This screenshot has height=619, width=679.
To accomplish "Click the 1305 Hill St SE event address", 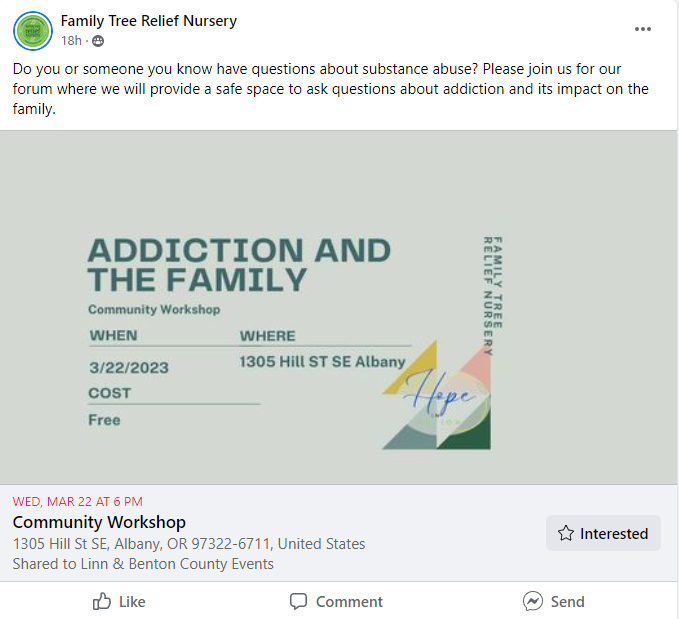I will click(x=189, y=544).
